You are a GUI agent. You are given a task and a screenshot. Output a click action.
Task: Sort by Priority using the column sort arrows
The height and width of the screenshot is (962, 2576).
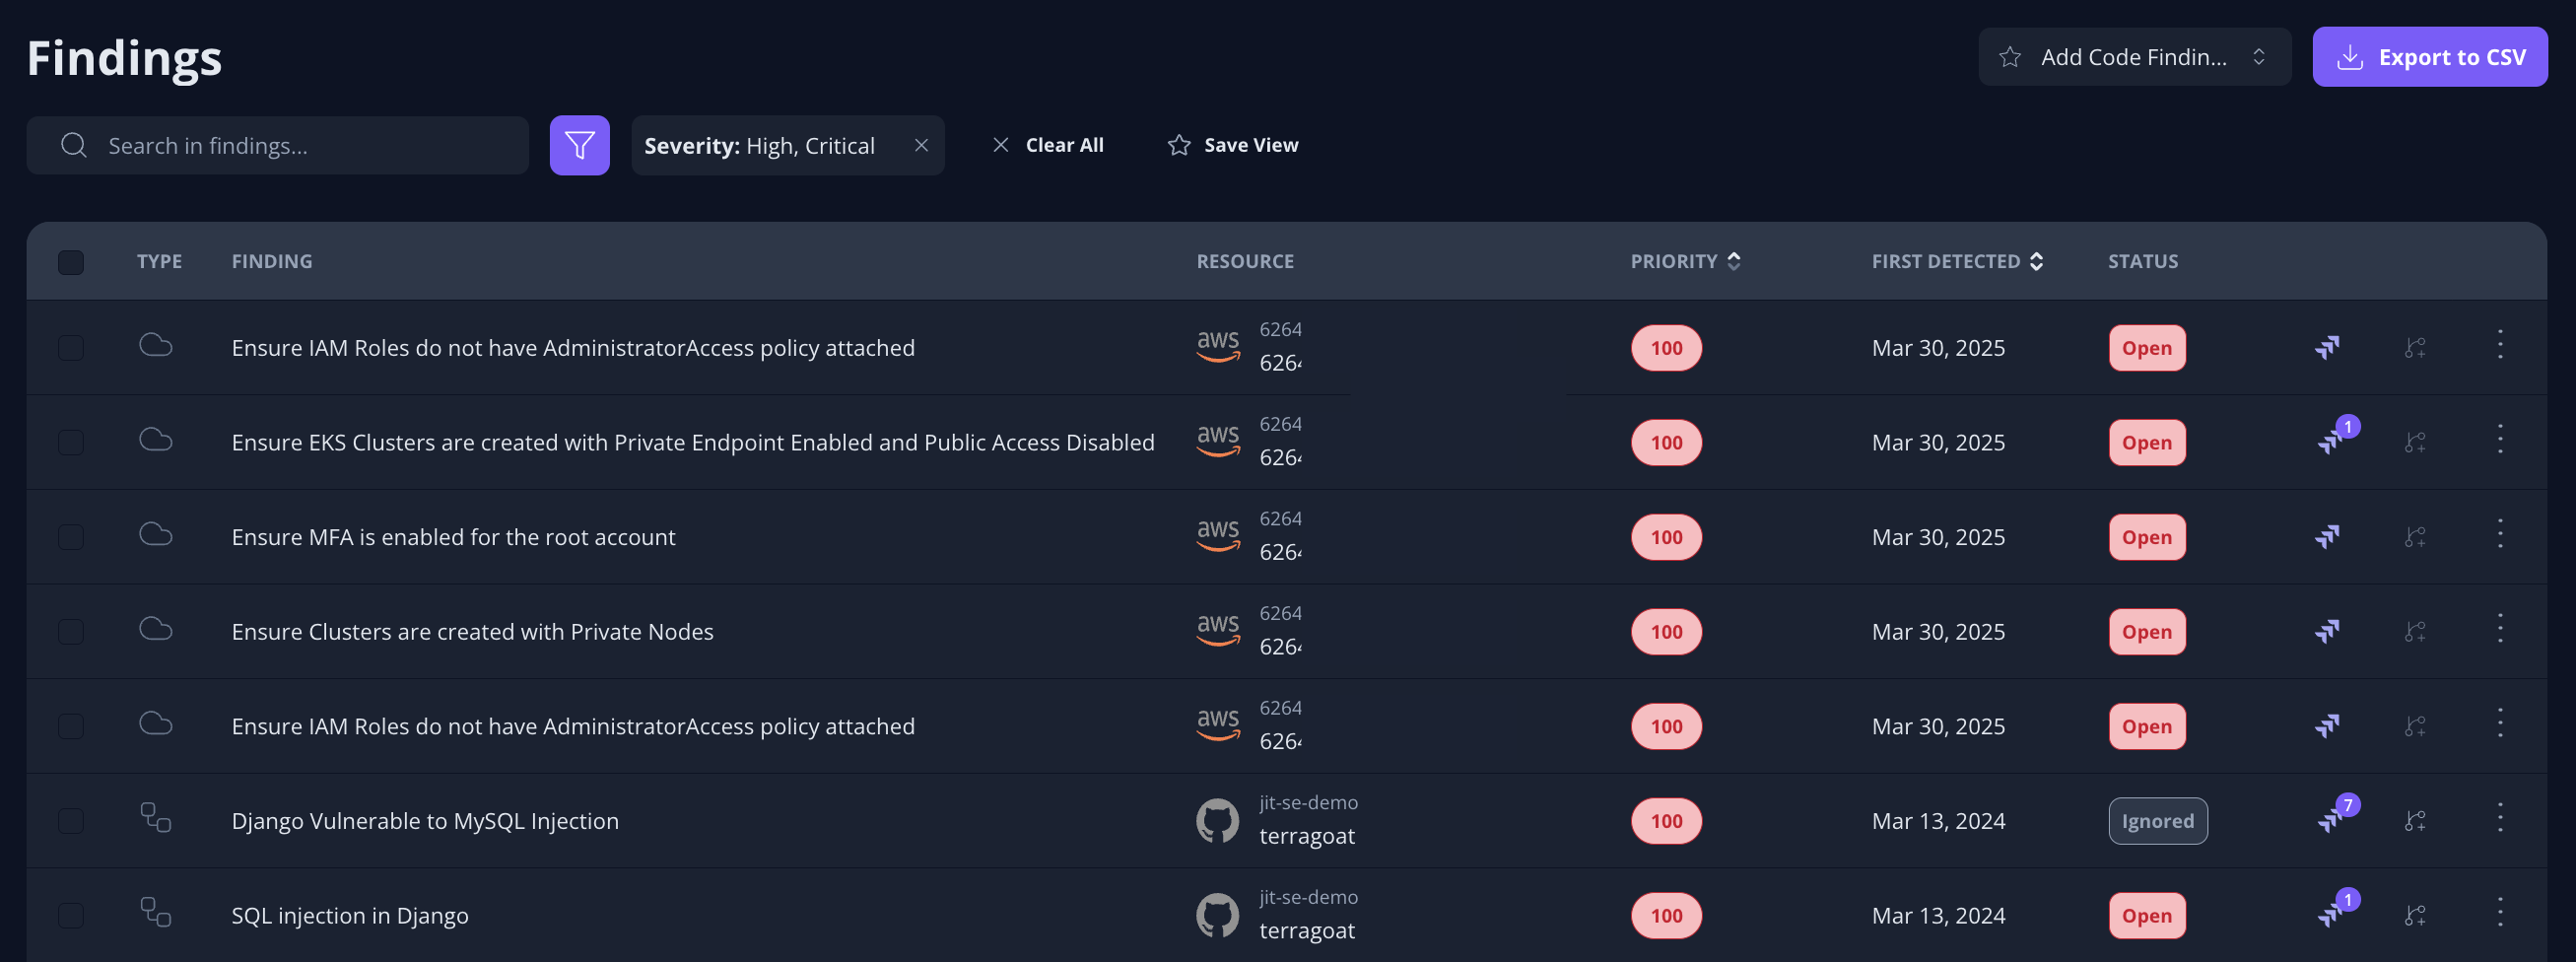click(1735, 261)
